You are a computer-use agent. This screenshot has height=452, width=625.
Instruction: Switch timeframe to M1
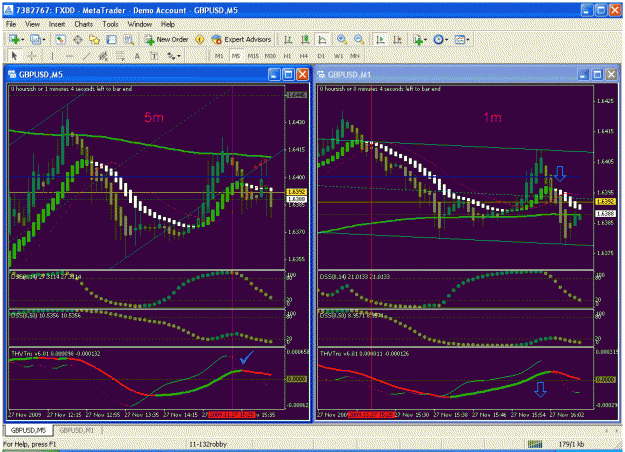(219, 56)
